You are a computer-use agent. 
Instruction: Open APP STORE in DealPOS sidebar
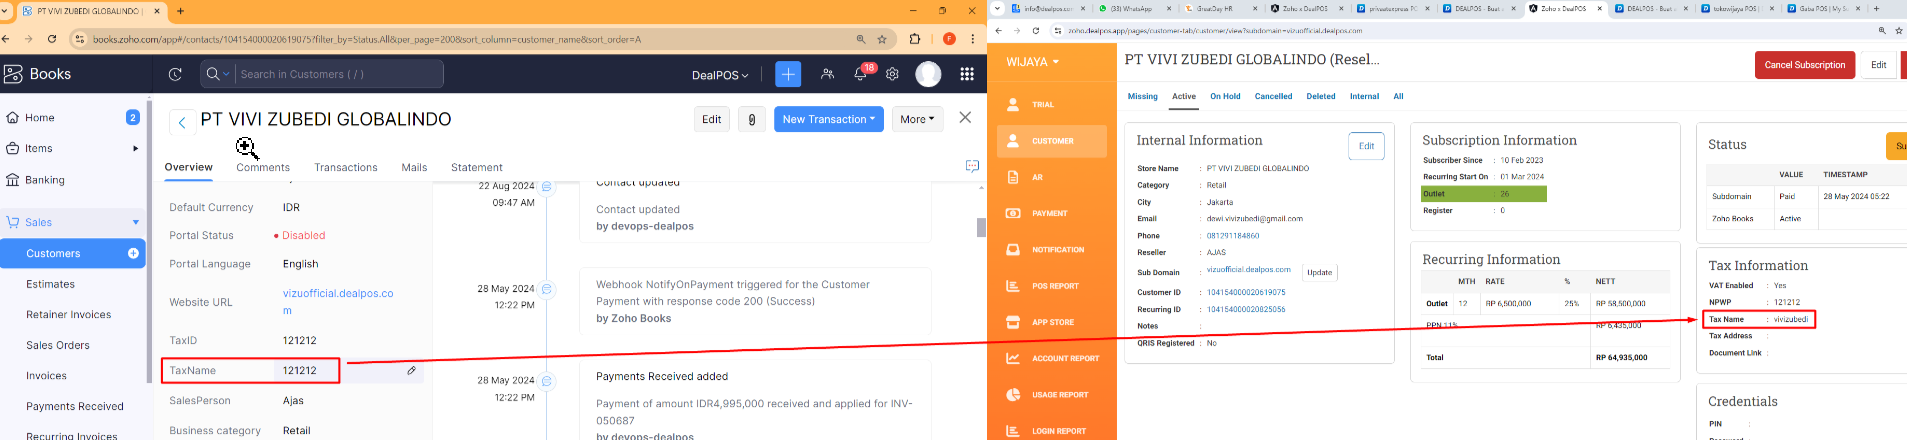(1053, 322)
